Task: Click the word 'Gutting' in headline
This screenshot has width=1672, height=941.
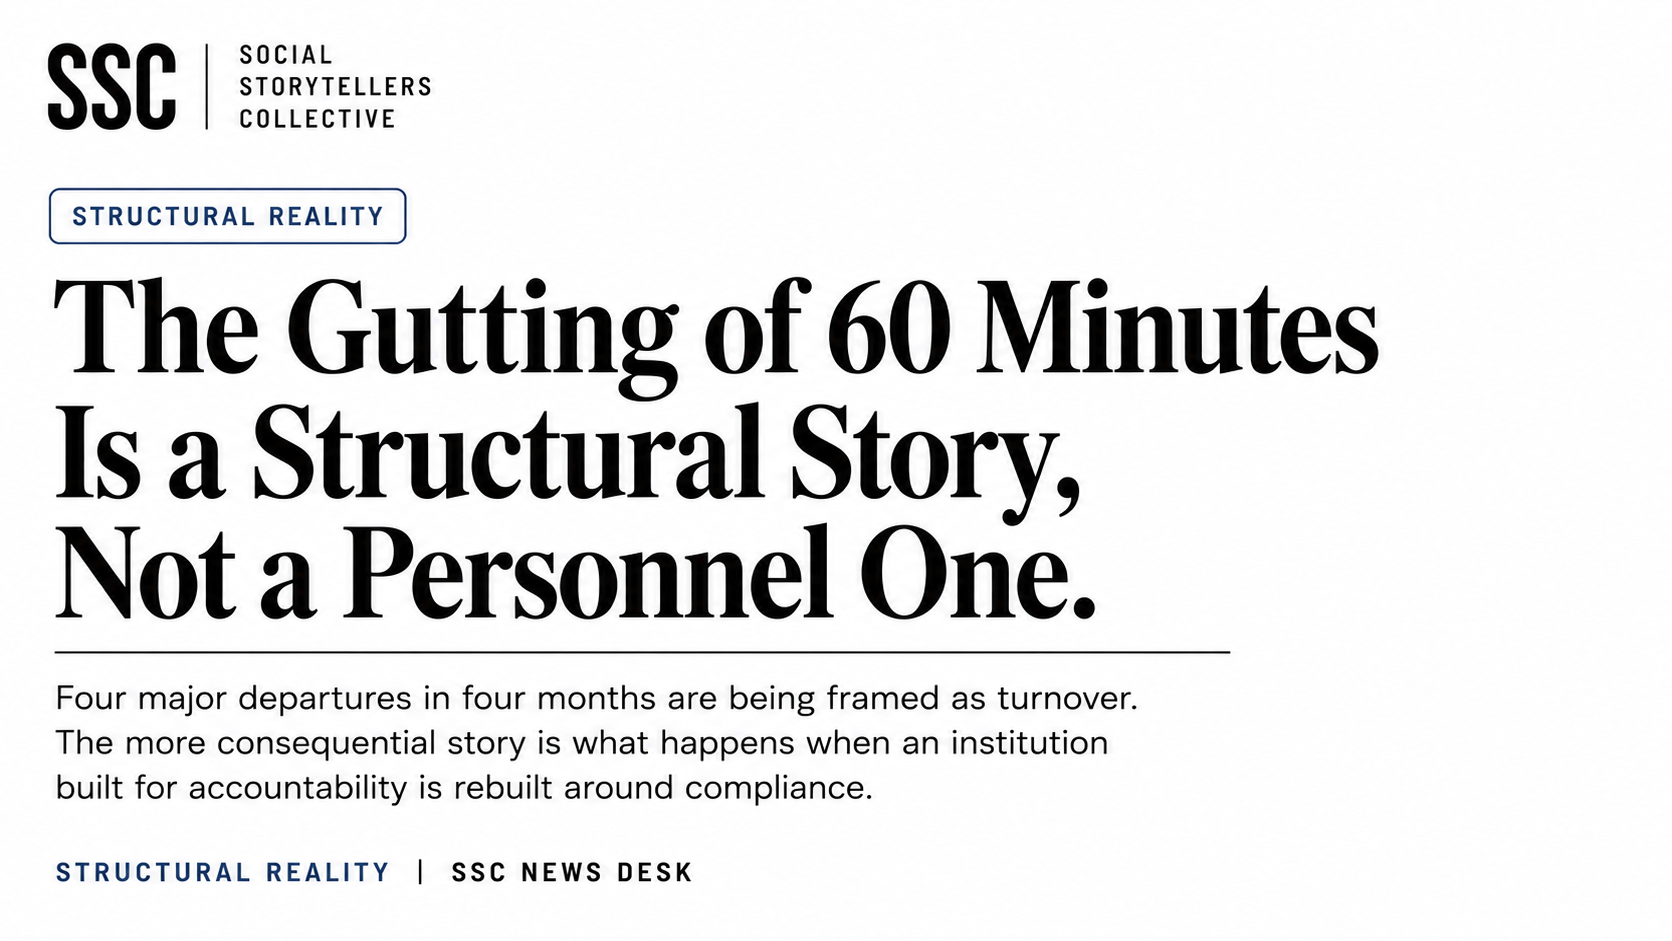Action: [x=482, y=334]
